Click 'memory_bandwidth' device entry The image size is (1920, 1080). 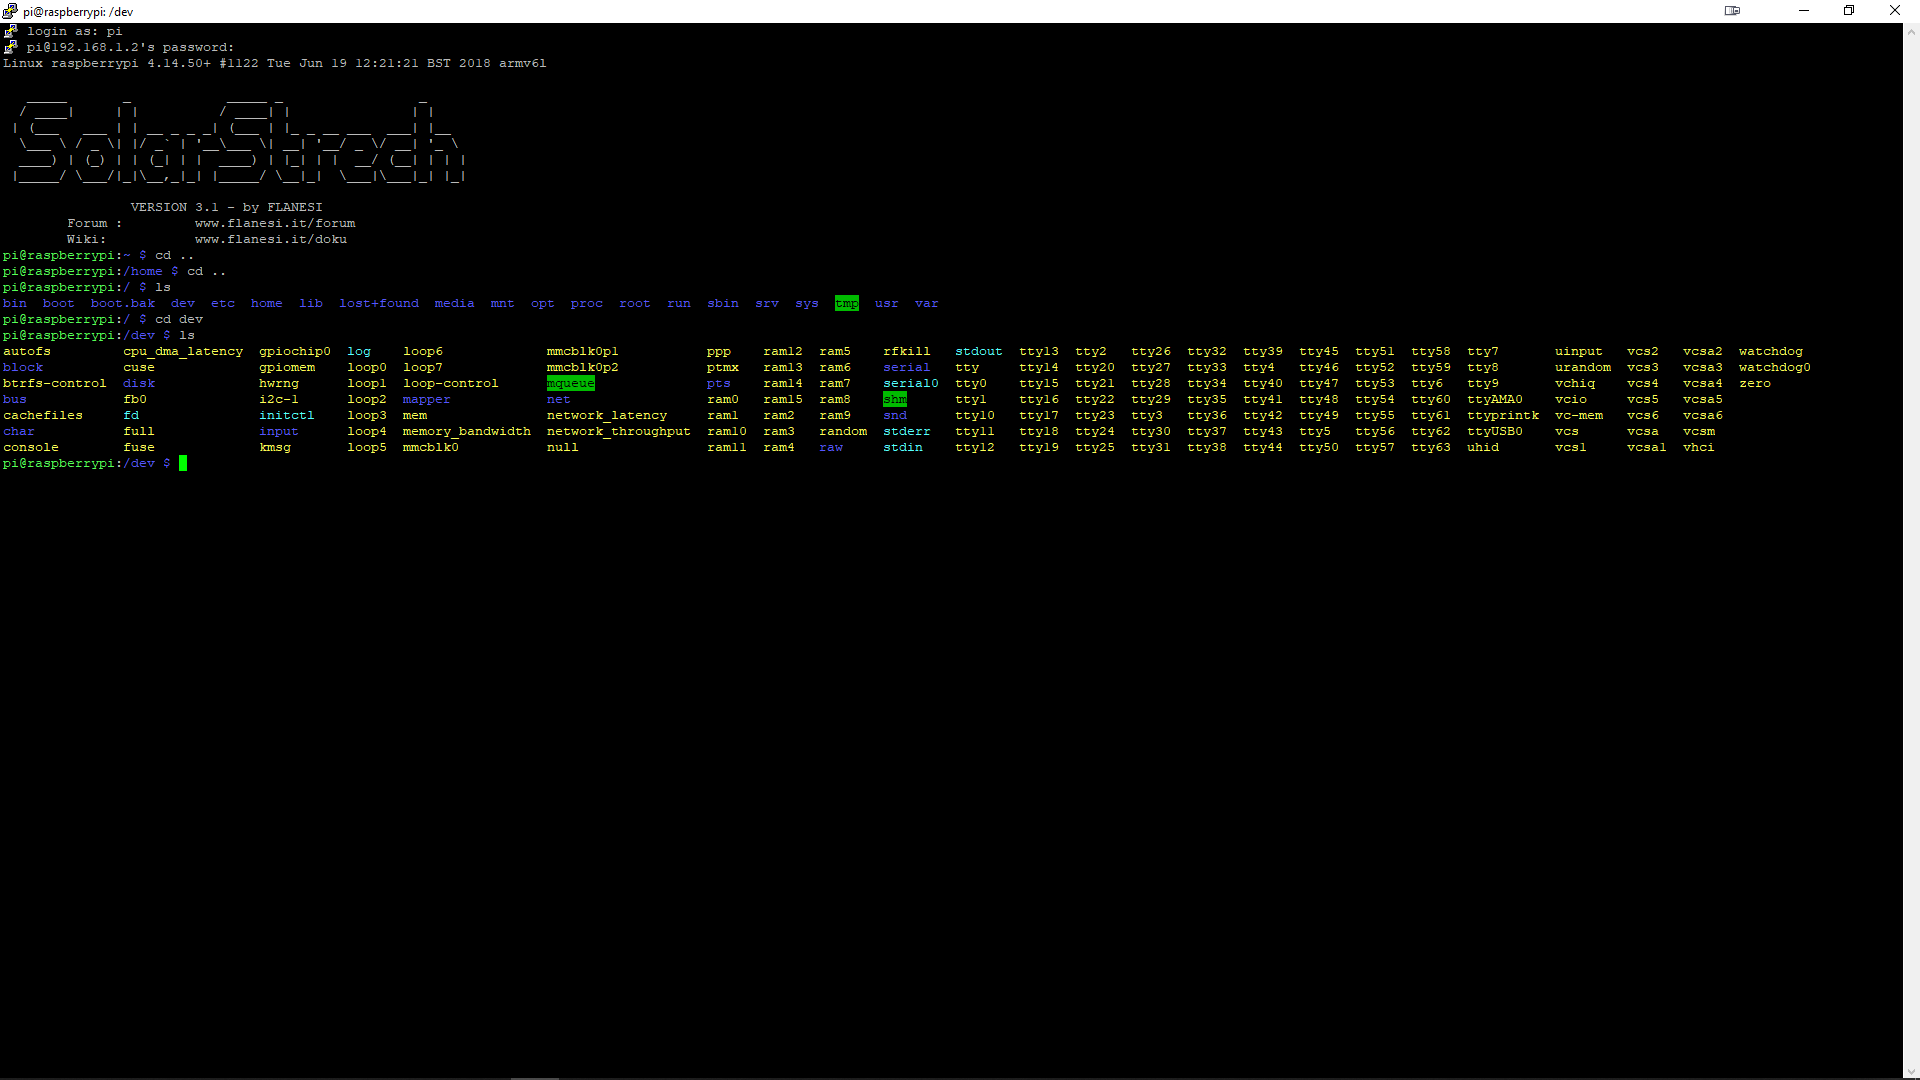click(x=467, y=431)
